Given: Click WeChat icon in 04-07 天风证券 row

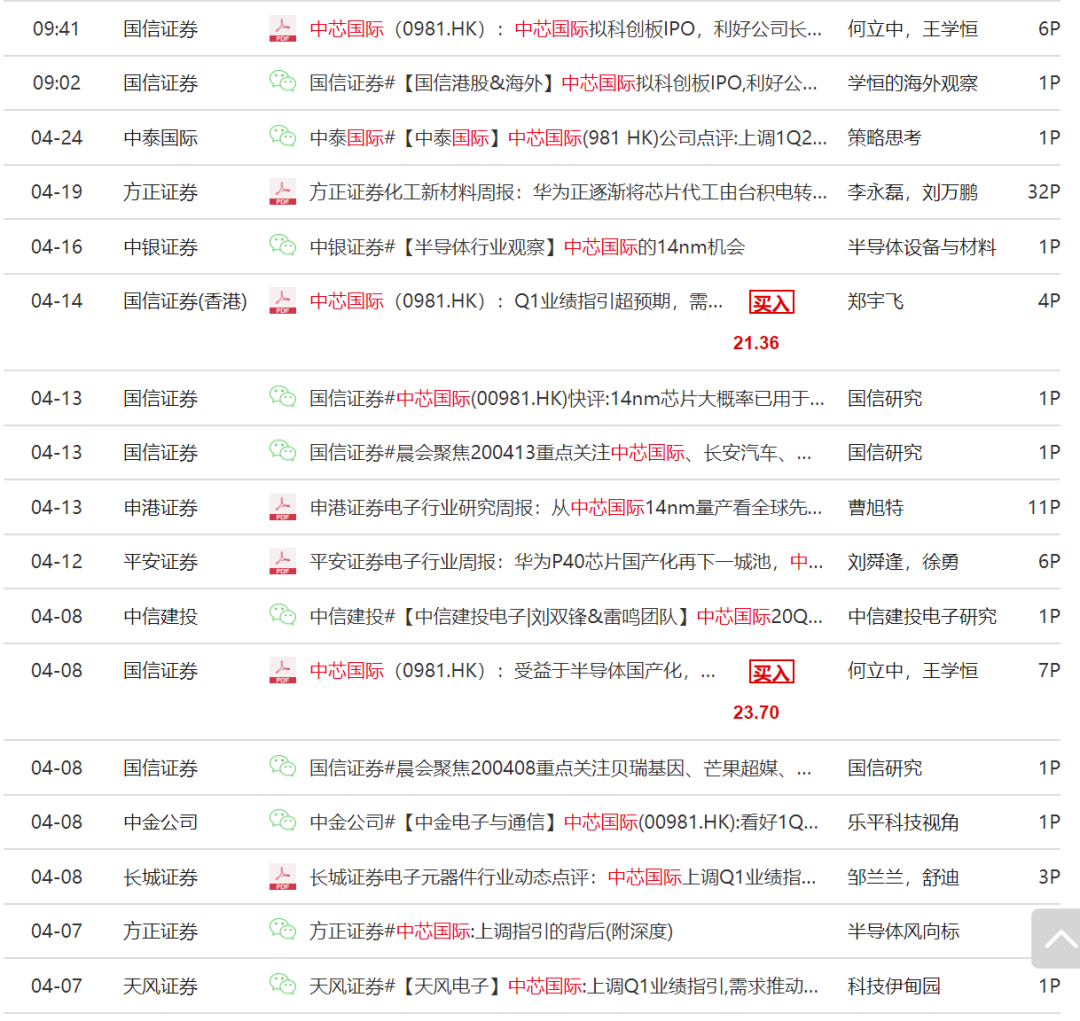Looking at the screenshot, I should coord(282,984).
